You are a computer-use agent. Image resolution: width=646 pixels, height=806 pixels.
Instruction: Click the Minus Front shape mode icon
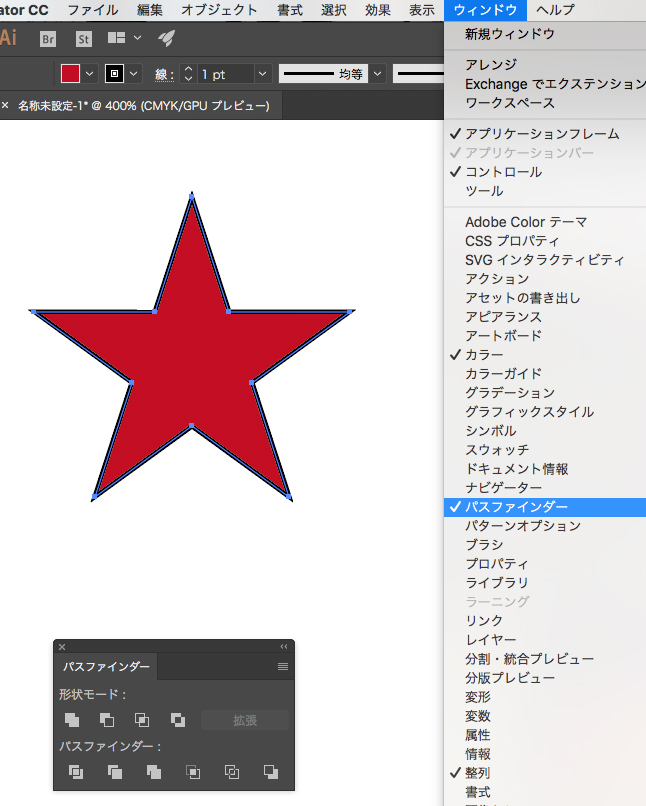click(107, 720)
